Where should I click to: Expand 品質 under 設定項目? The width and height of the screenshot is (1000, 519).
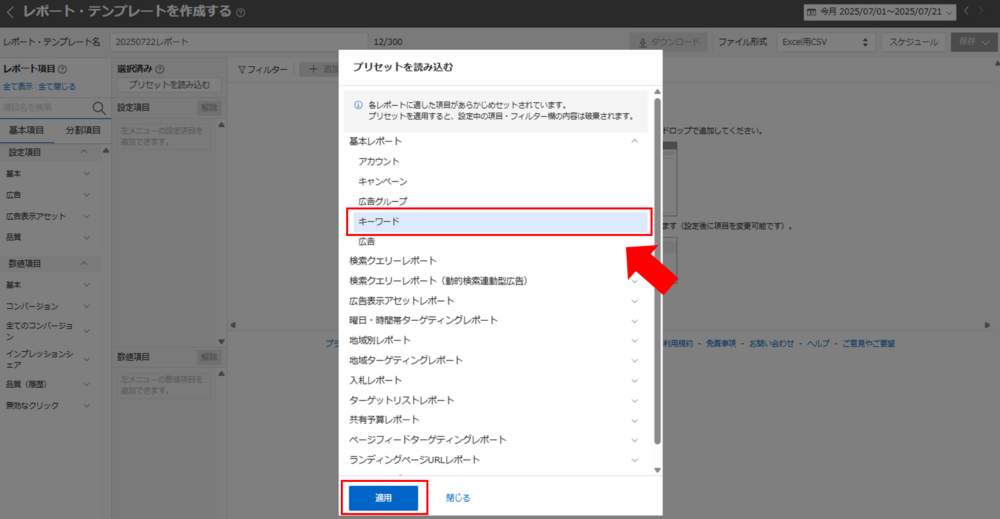(87, 237)
